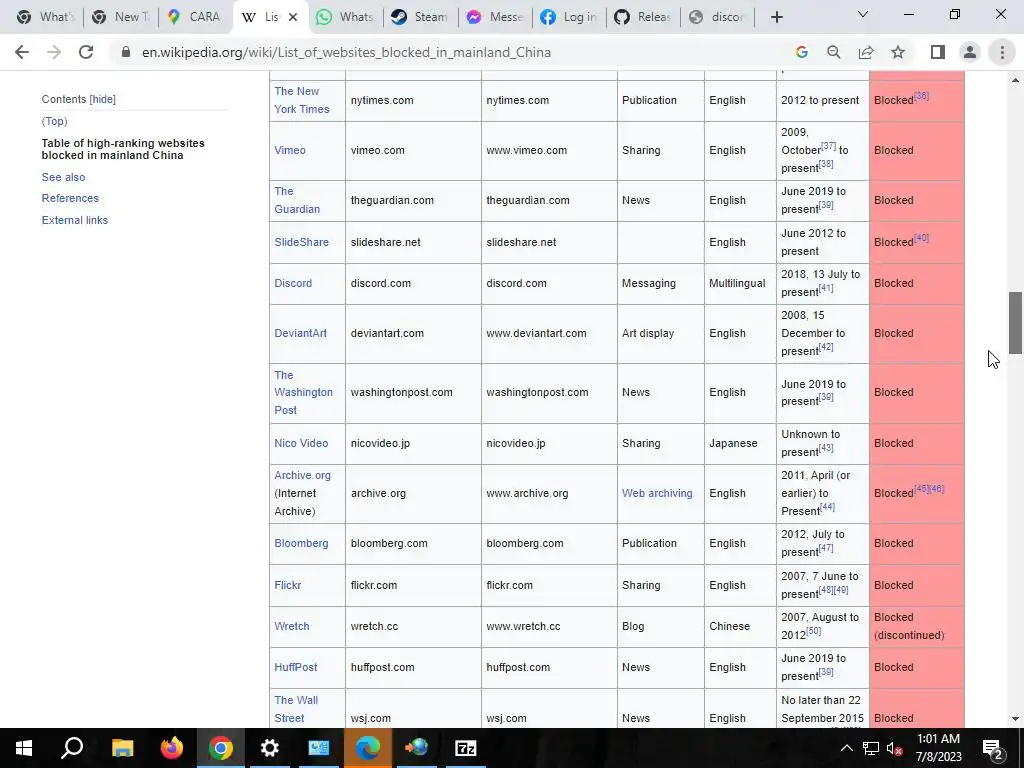This screenshot has height=768, width=1024.
Task: Open the Chrome three-dot menu
Action: click(1002, 52)
